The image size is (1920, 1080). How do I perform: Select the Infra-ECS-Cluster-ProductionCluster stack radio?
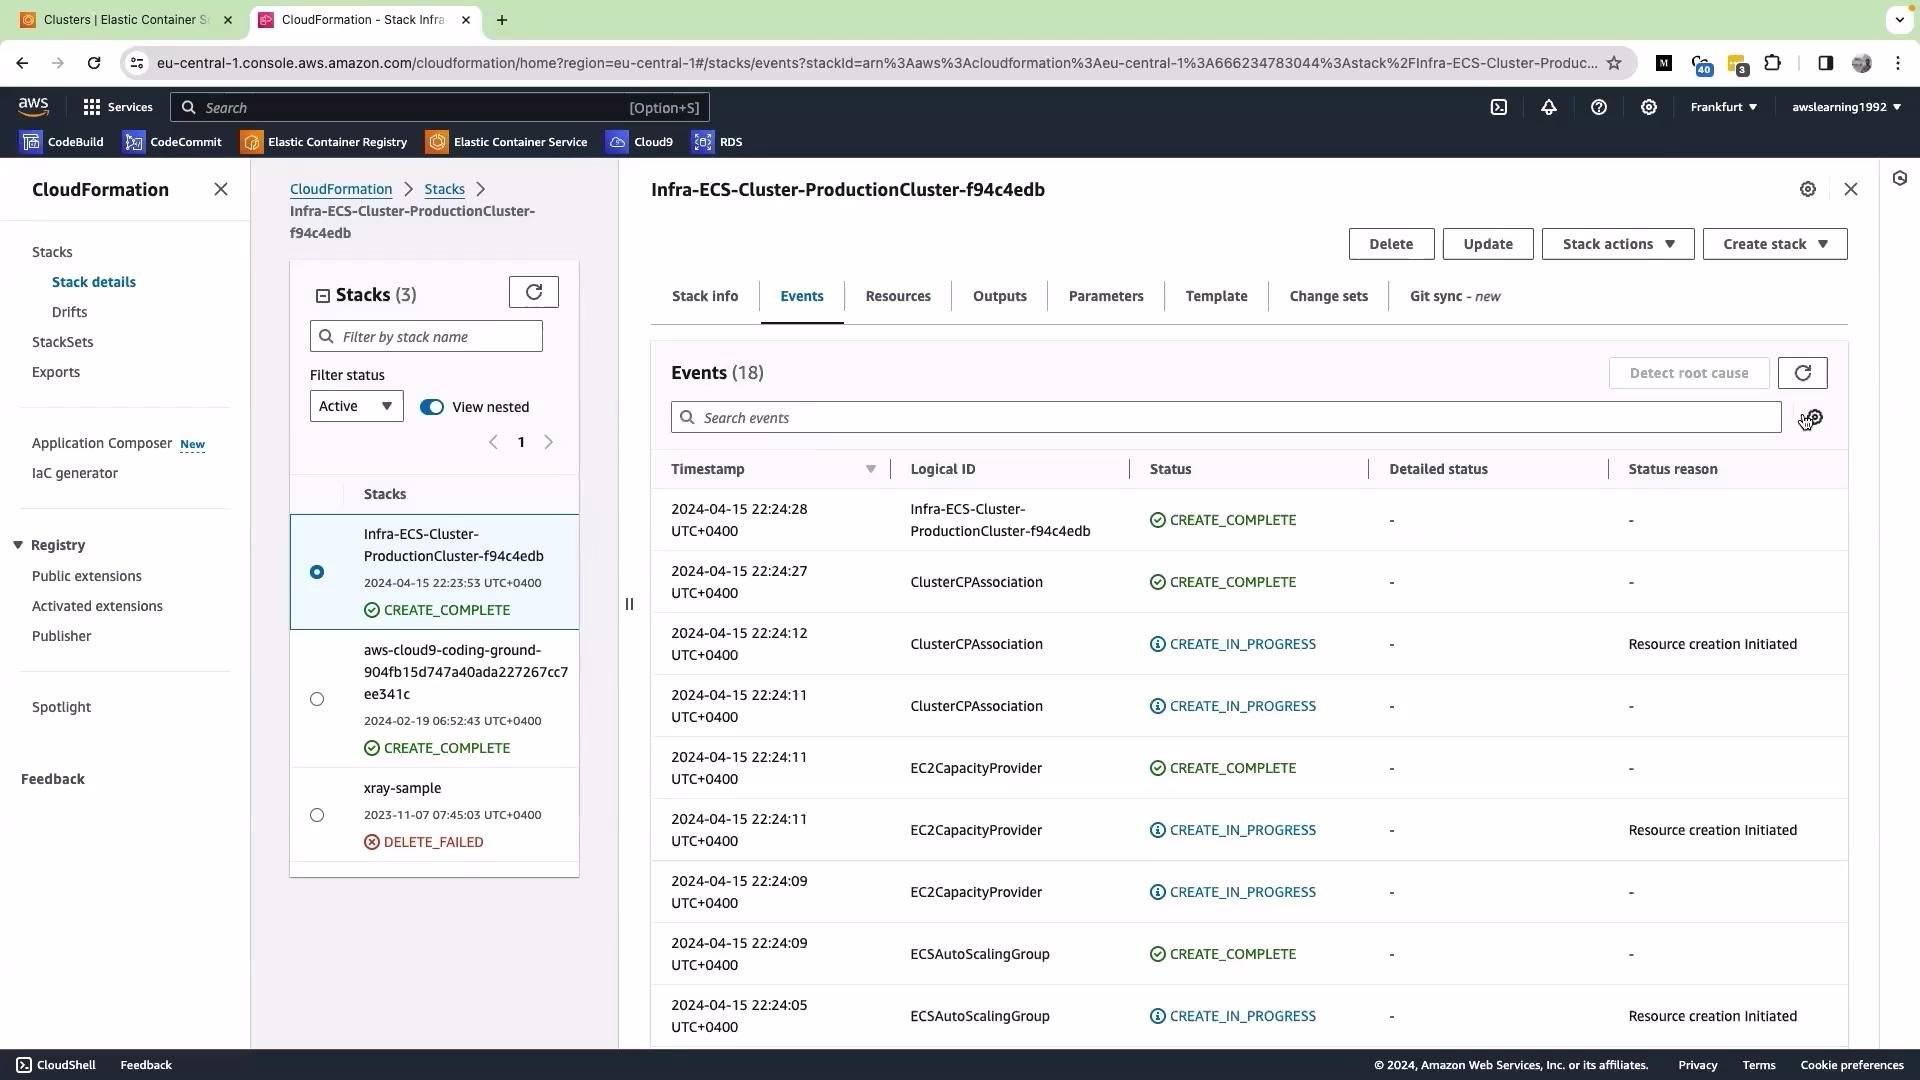tap(317, 572)
